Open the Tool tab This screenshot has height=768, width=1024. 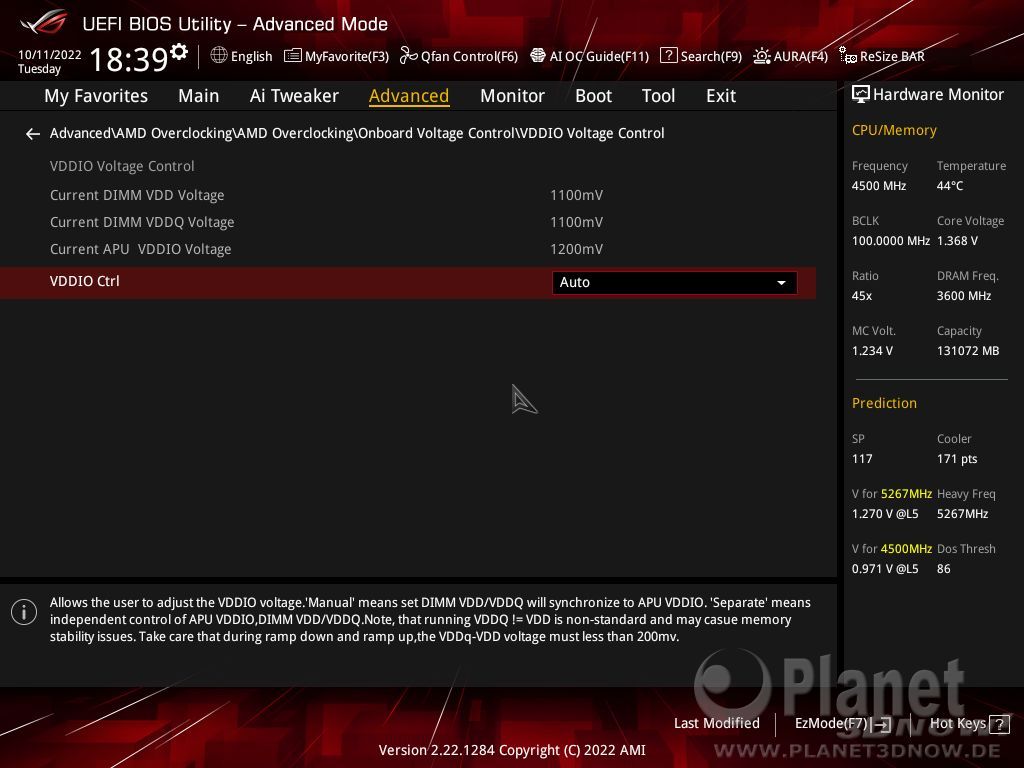(x=658, y=96)
